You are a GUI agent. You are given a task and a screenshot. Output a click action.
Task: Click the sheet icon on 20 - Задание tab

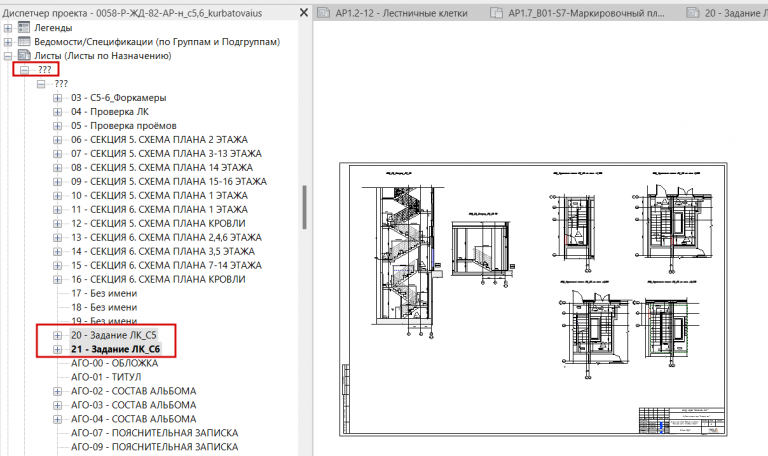pos(693,13)
